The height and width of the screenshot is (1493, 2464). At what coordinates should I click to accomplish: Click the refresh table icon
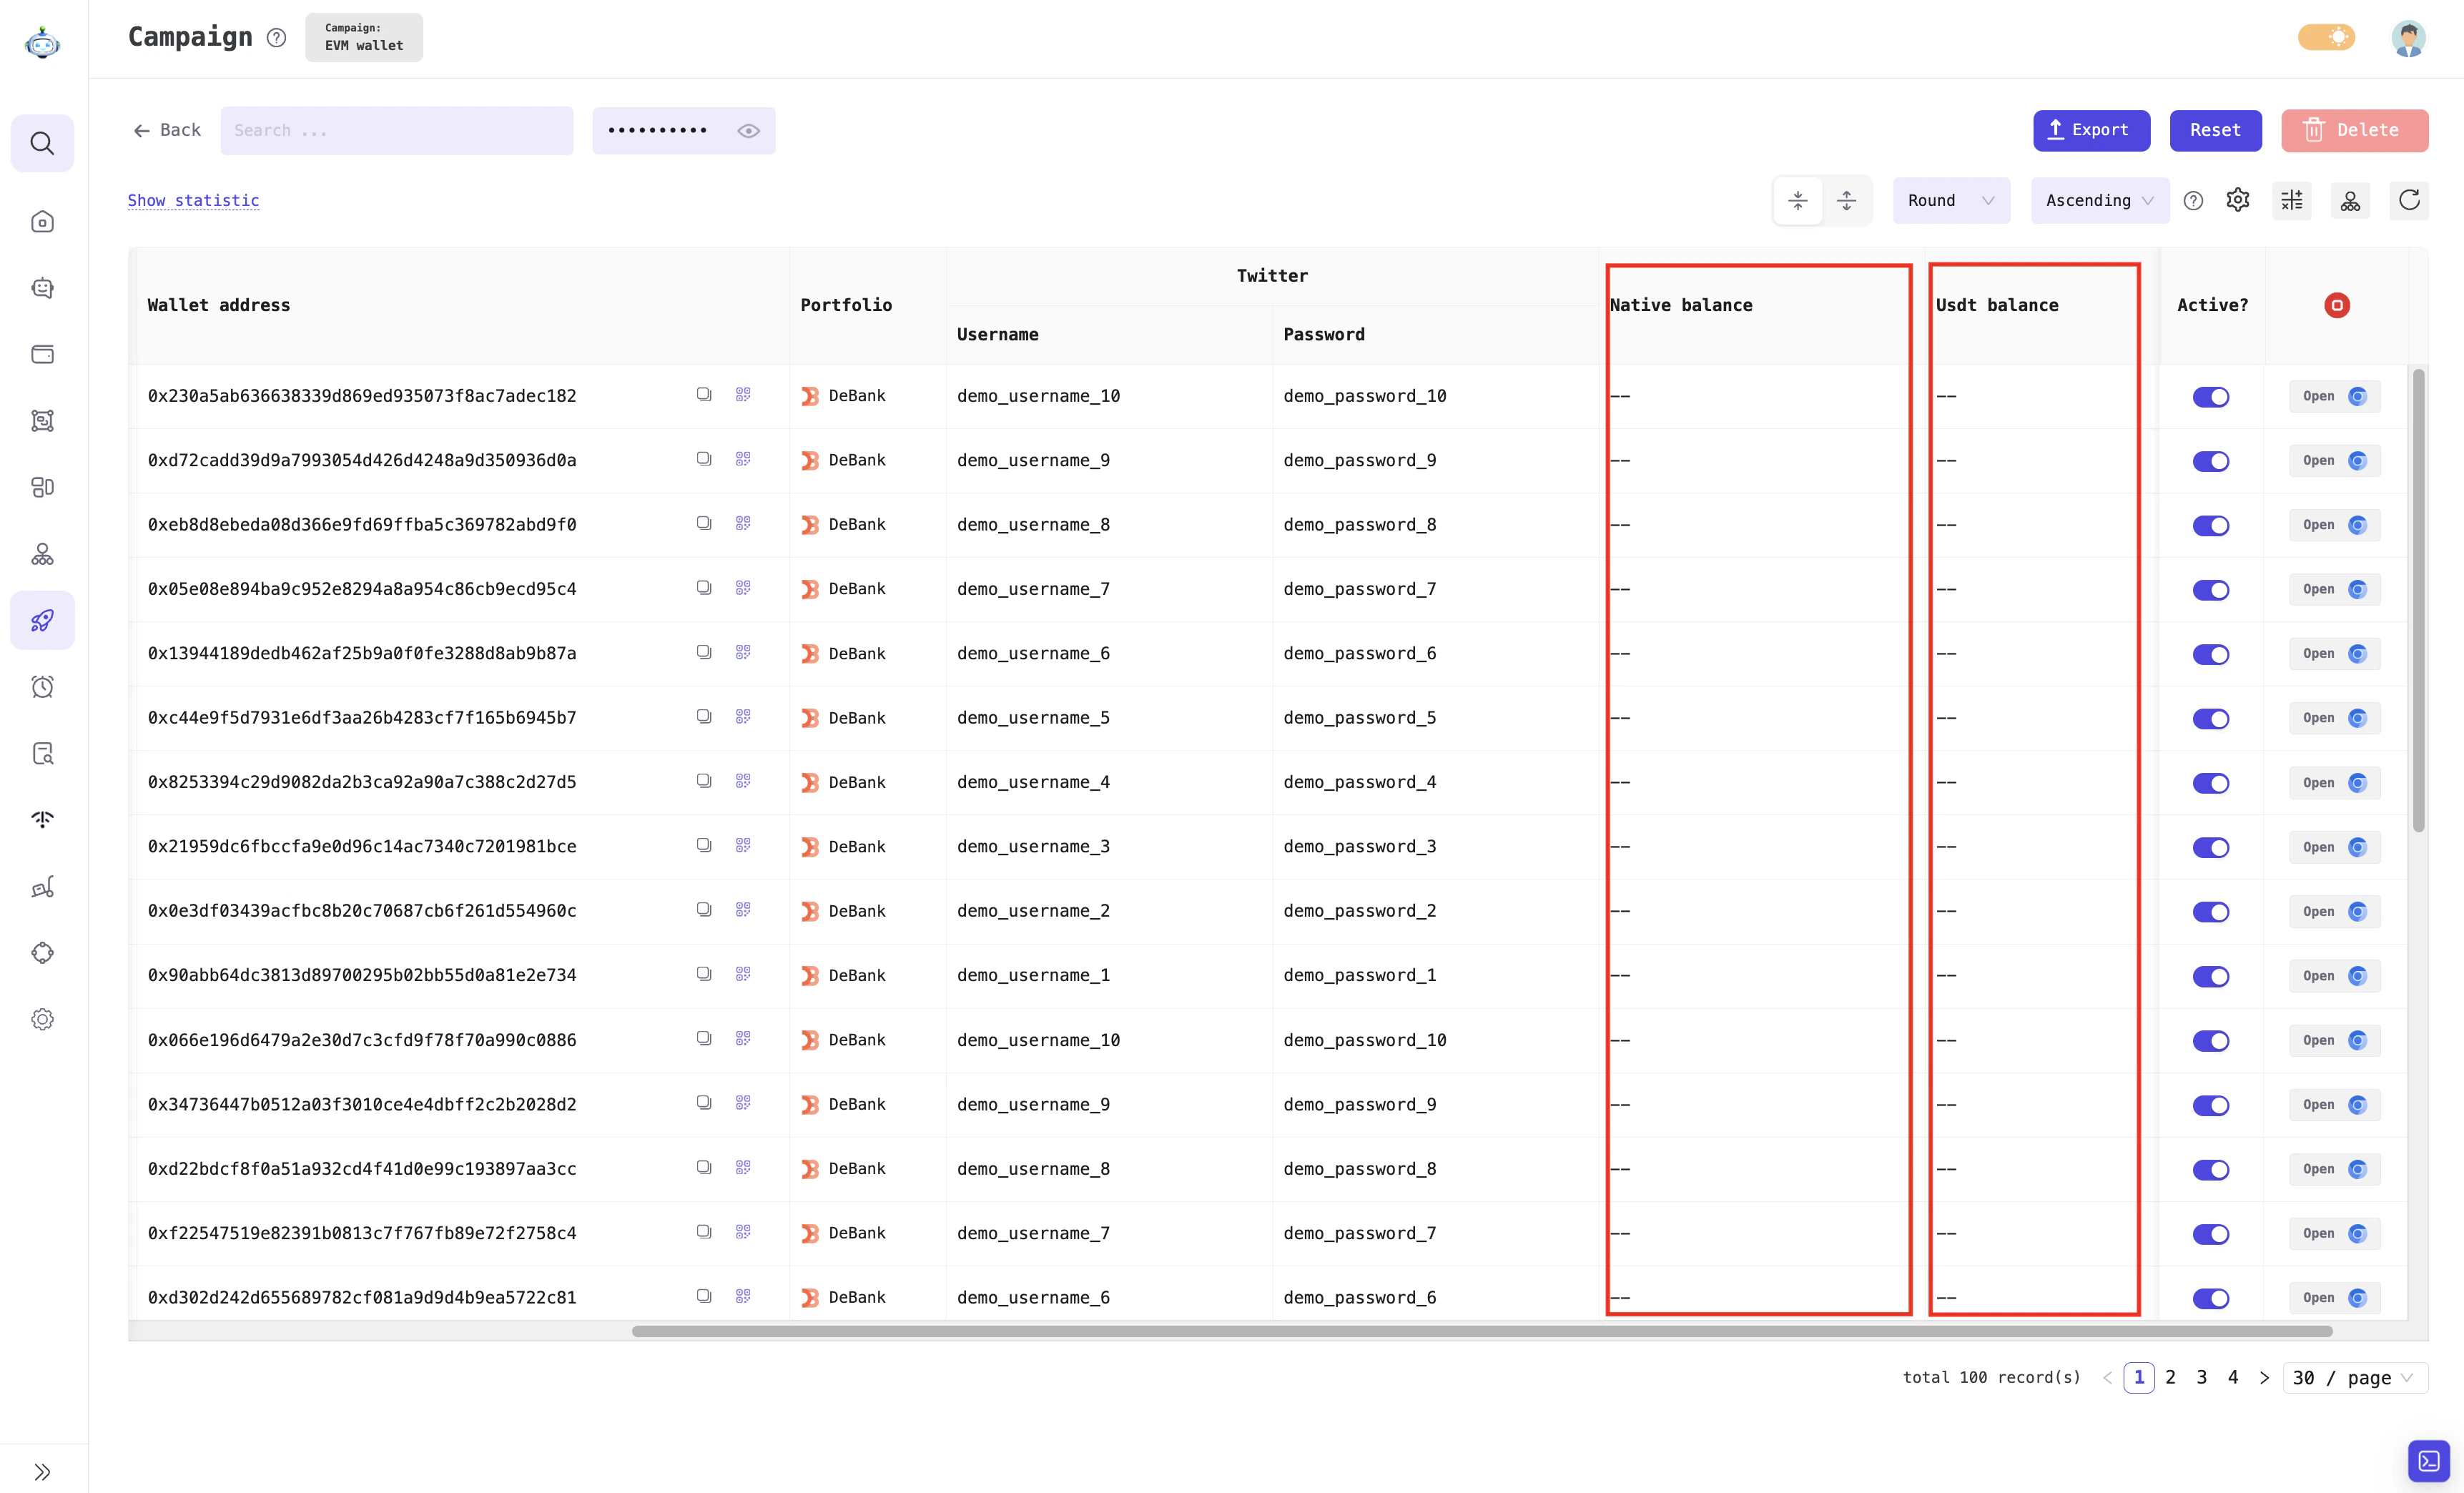click(2409, 200)
